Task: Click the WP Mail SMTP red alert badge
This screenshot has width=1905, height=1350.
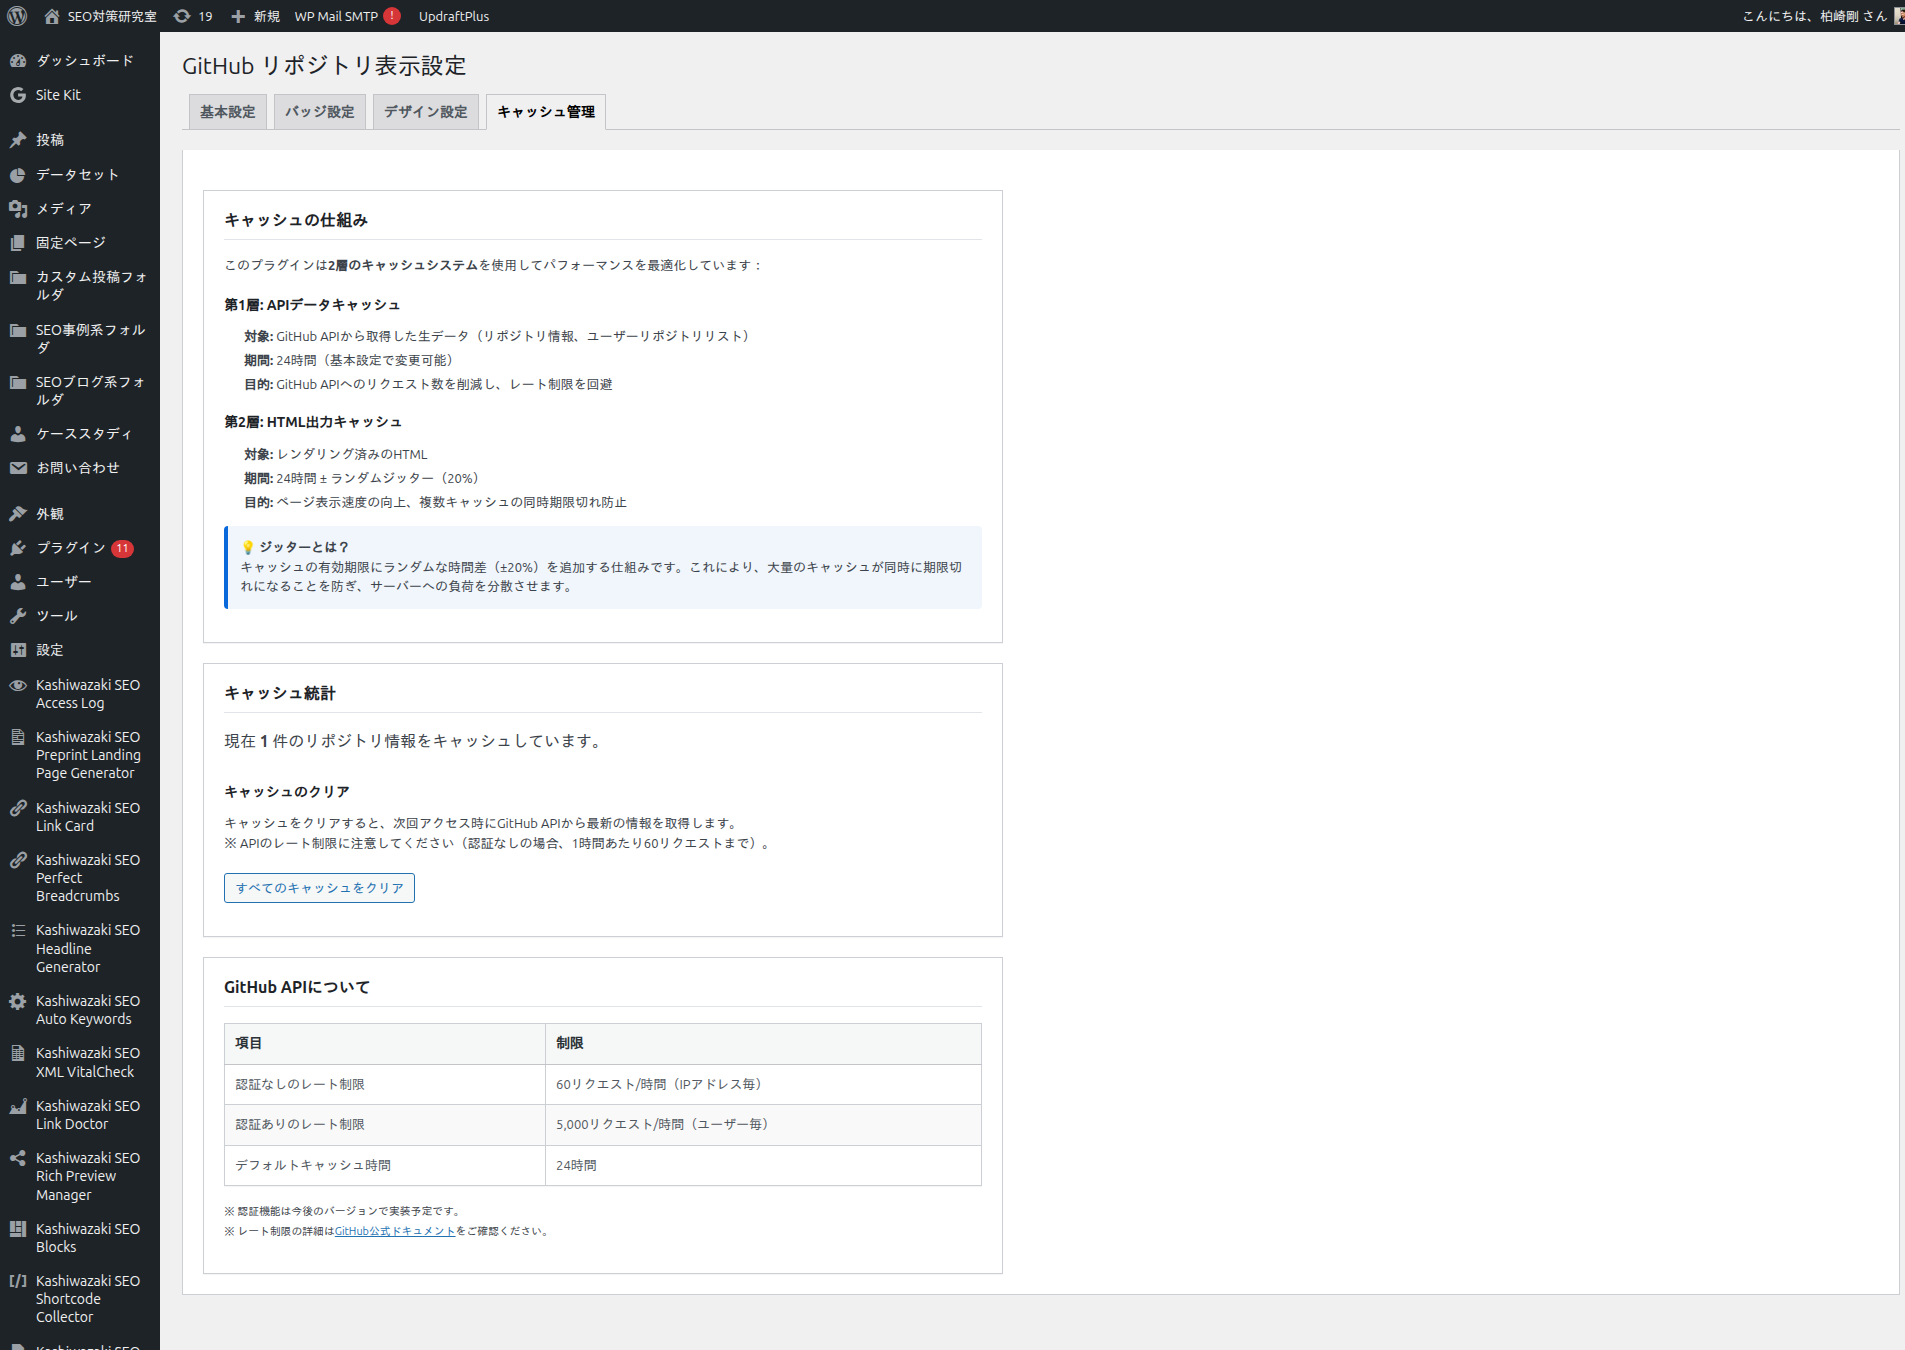Action: [x=392, y=16]
